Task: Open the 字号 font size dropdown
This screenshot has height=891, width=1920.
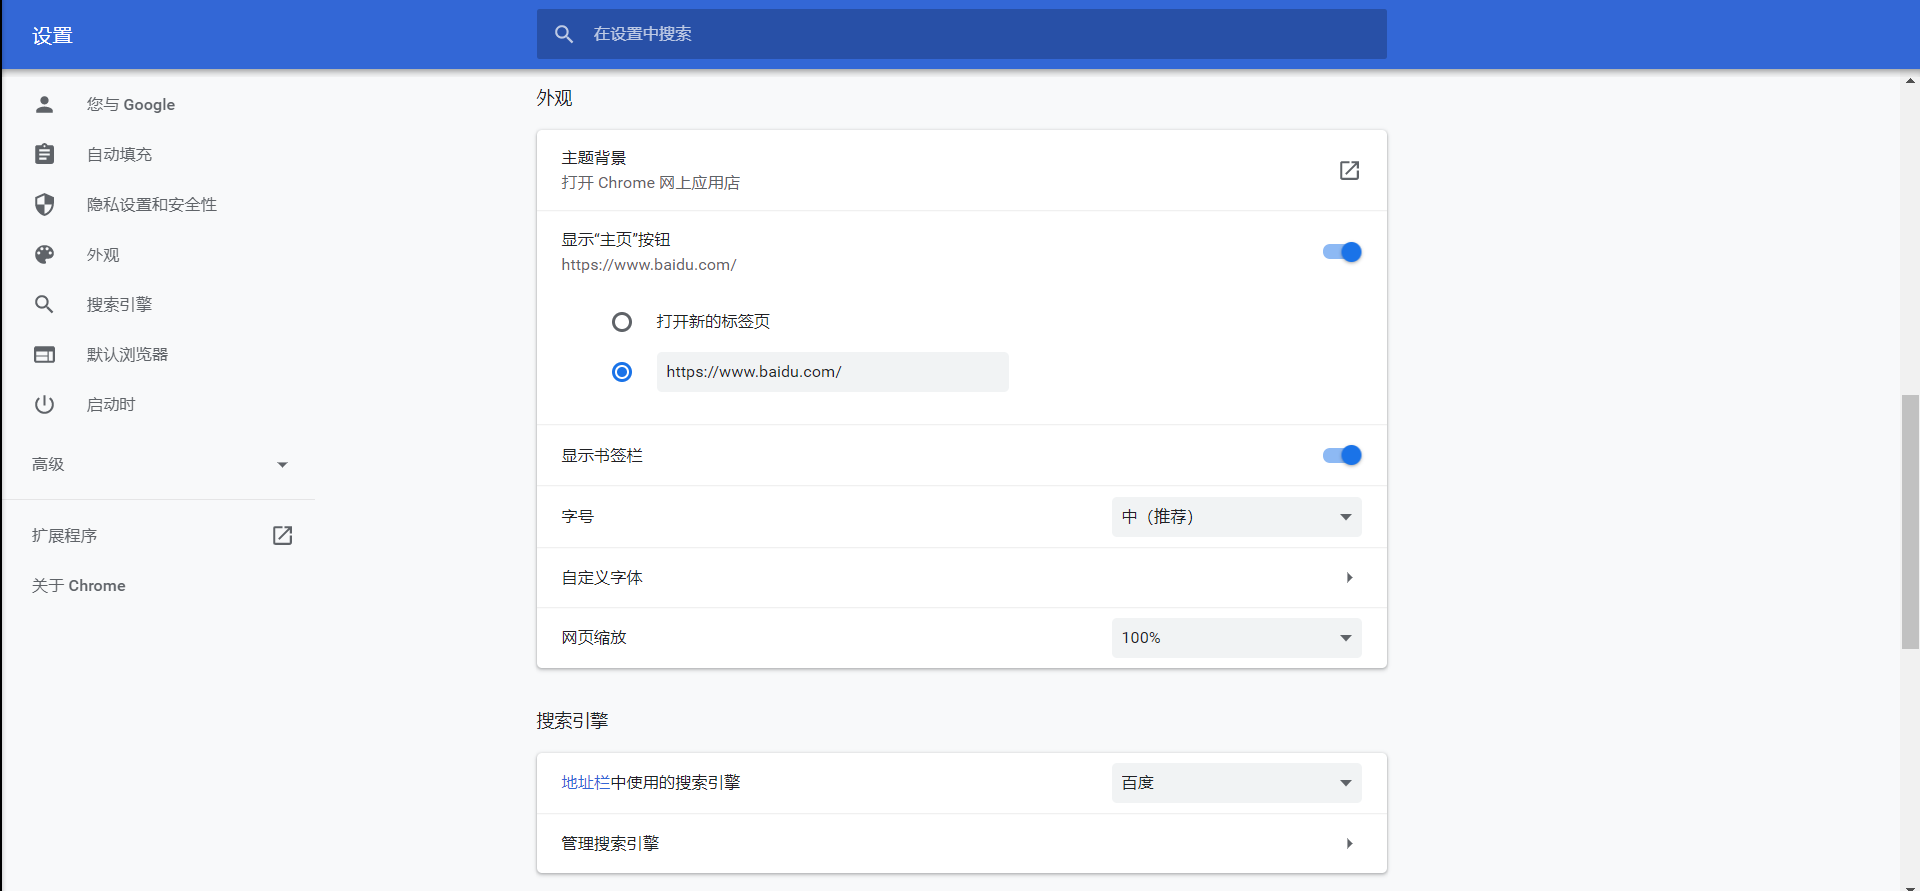Action: 1236,517
